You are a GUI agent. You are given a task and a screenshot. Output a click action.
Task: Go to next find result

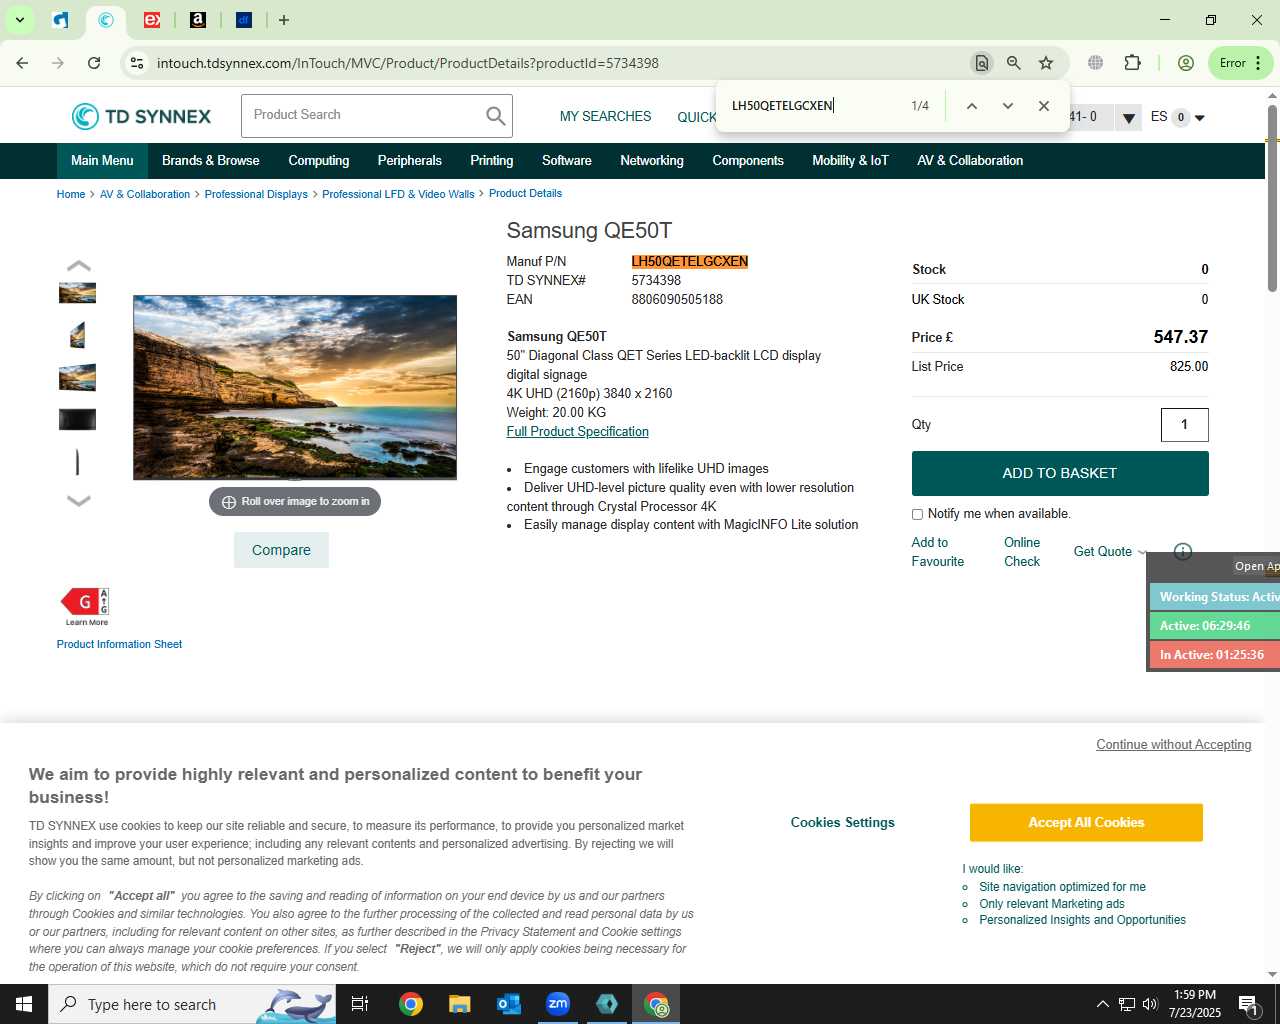[x=1008, y=106]
